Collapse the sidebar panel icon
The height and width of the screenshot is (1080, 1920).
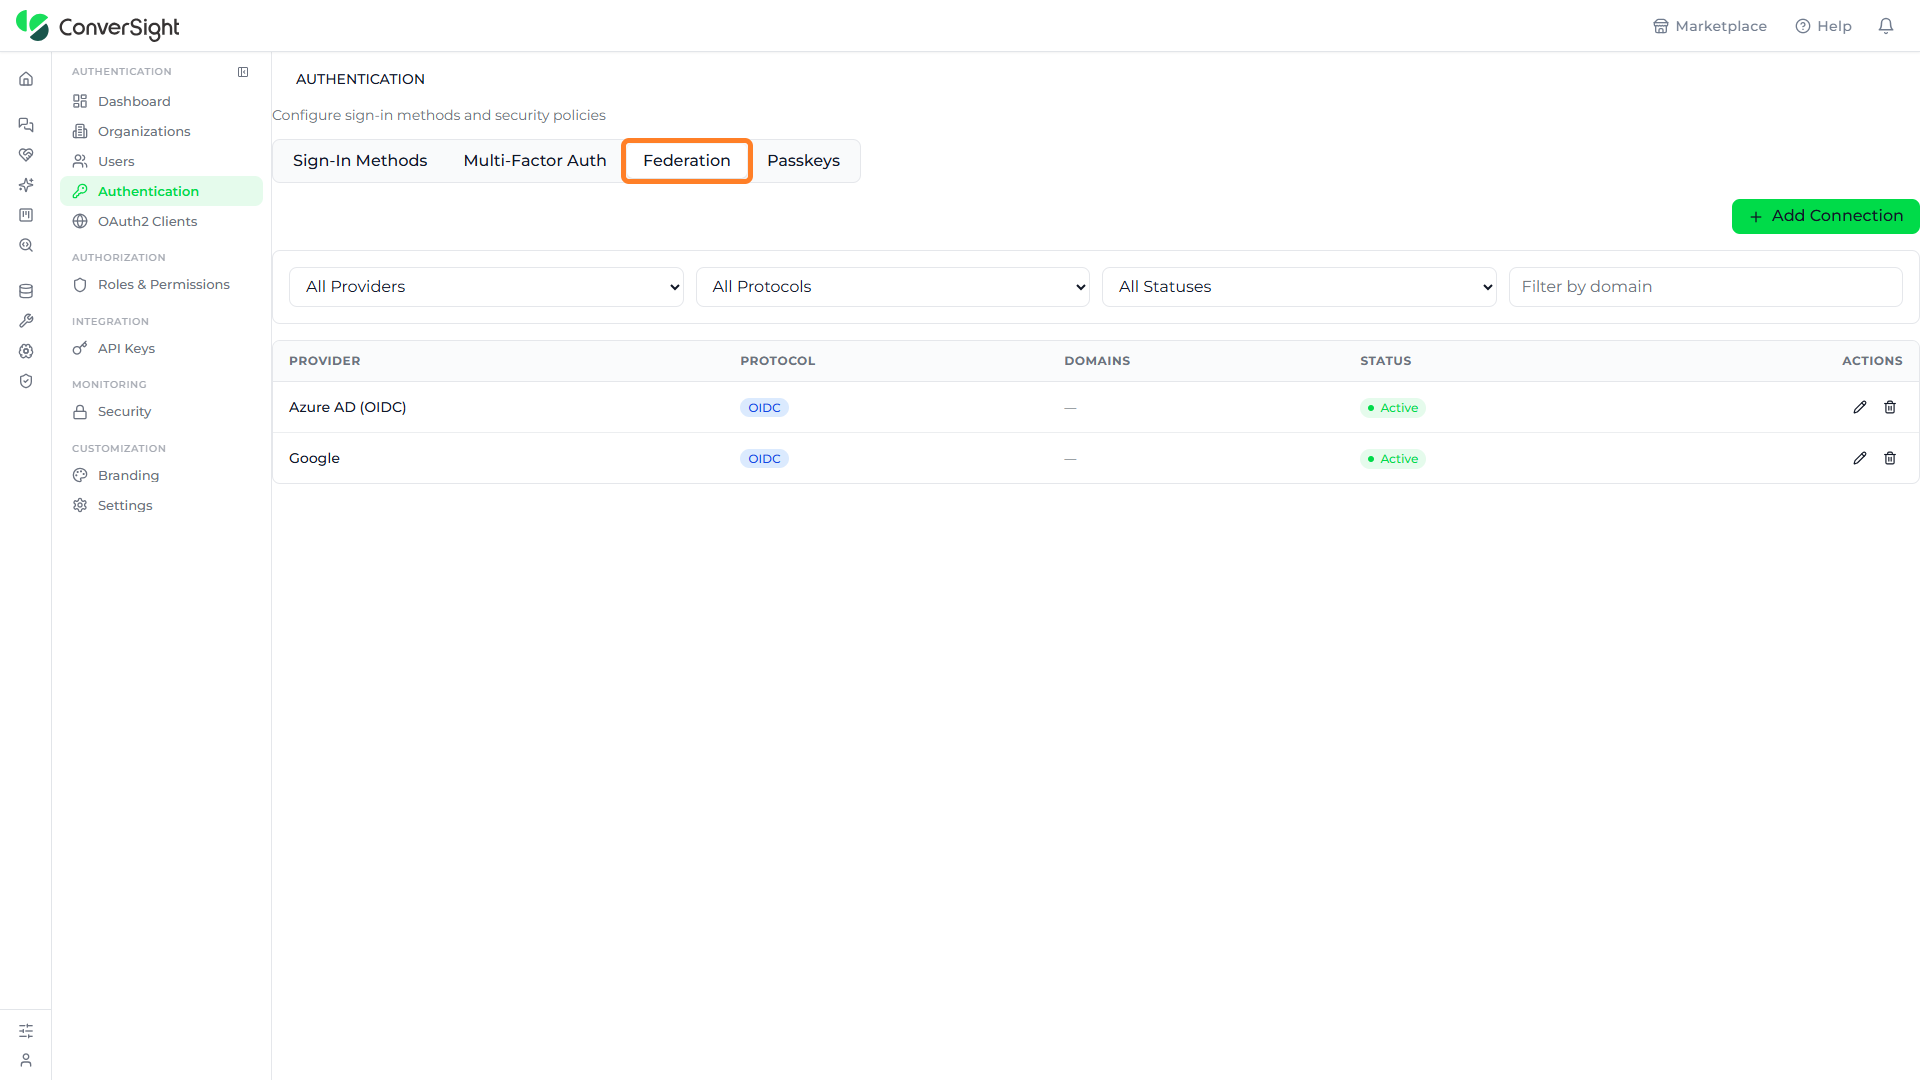243,72
